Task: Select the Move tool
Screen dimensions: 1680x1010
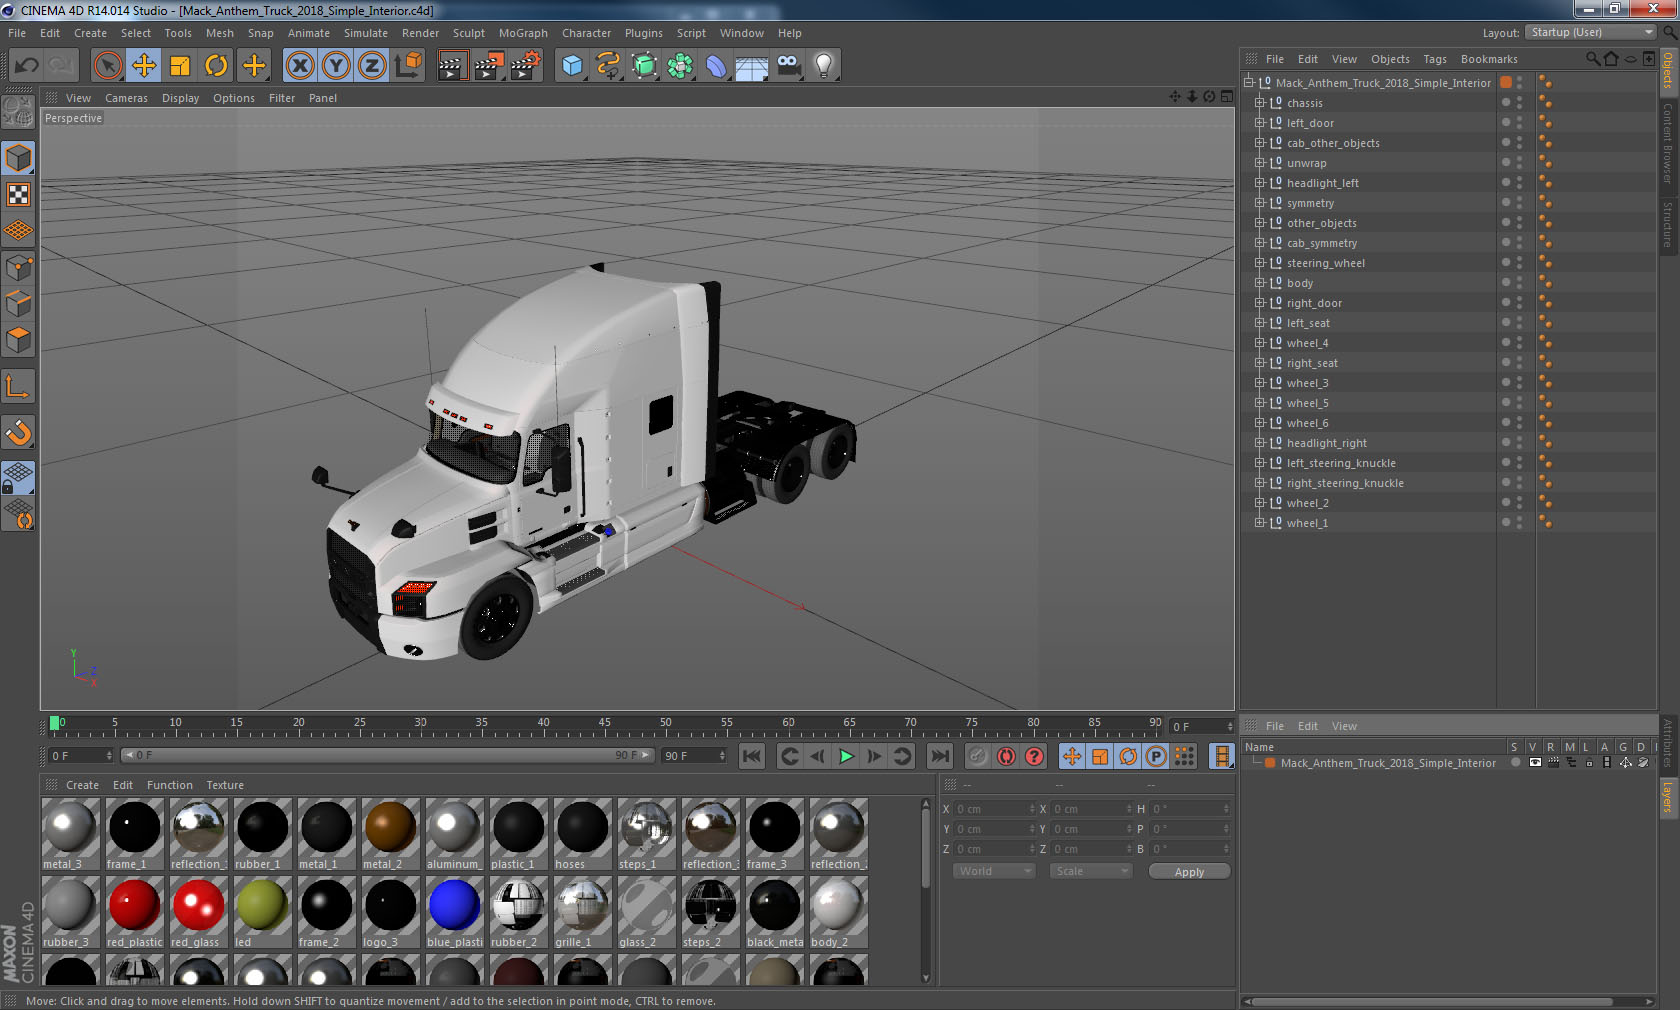Action: click(144, 66)
